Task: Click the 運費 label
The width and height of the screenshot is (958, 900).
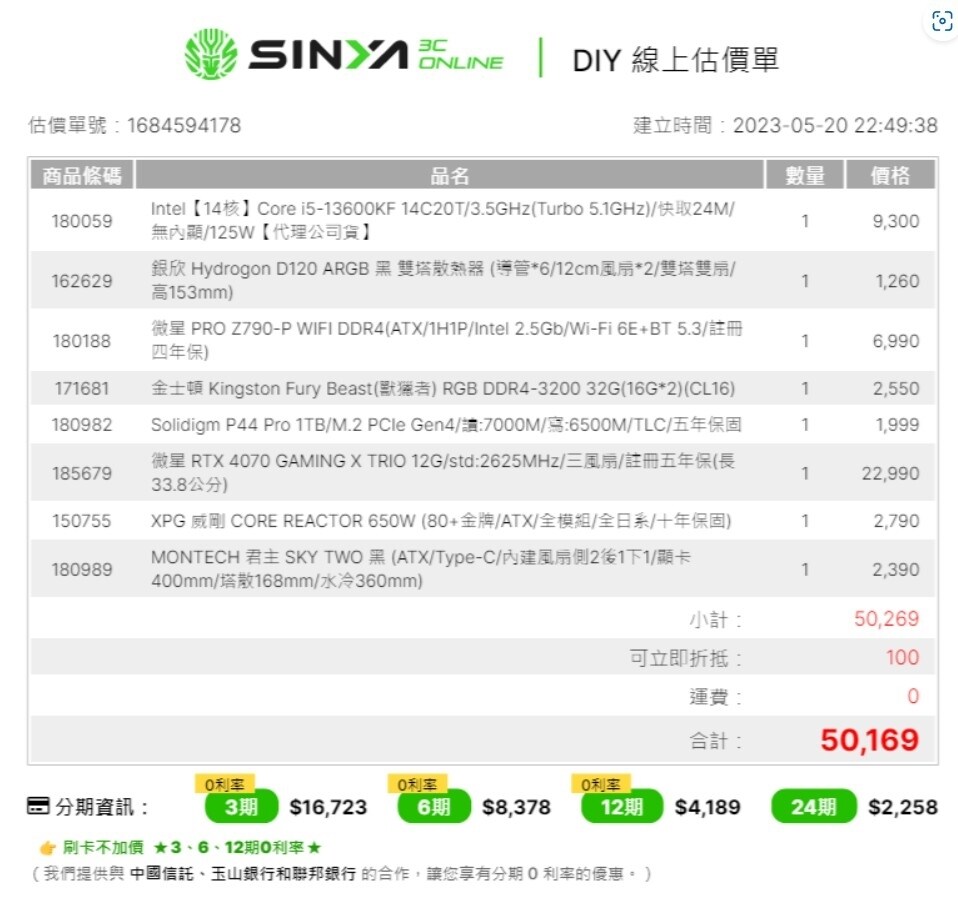Action: [715, 697]
